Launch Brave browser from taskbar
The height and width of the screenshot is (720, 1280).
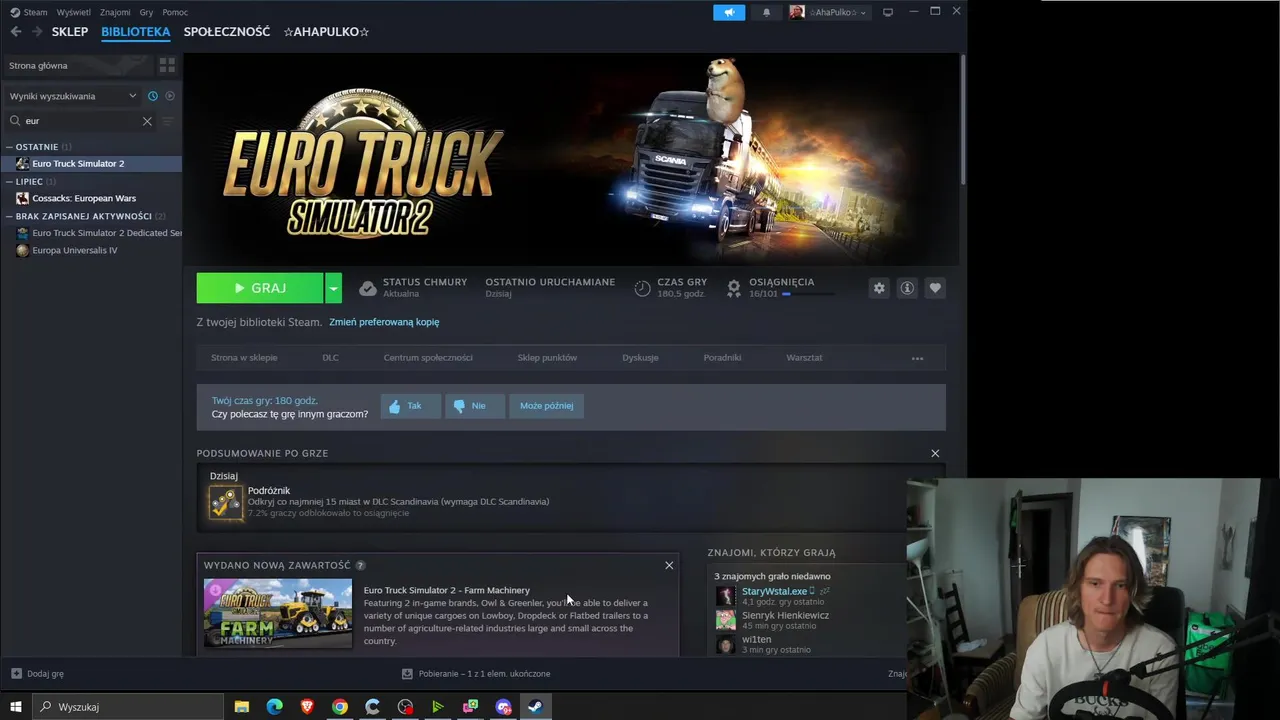tap(307, 707)
